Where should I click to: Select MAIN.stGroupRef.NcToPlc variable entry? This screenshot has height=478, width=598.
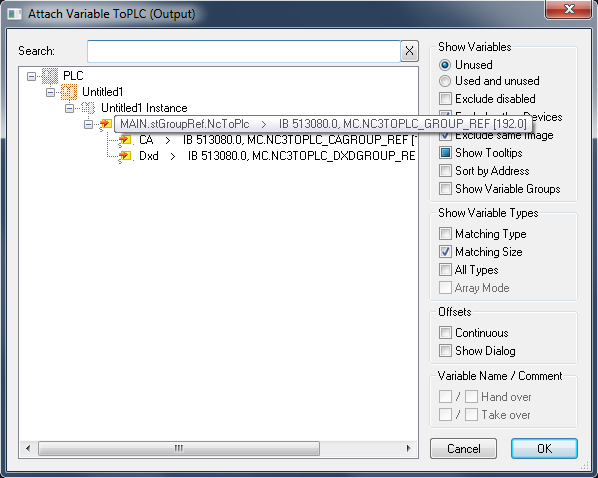click(323, 124)
